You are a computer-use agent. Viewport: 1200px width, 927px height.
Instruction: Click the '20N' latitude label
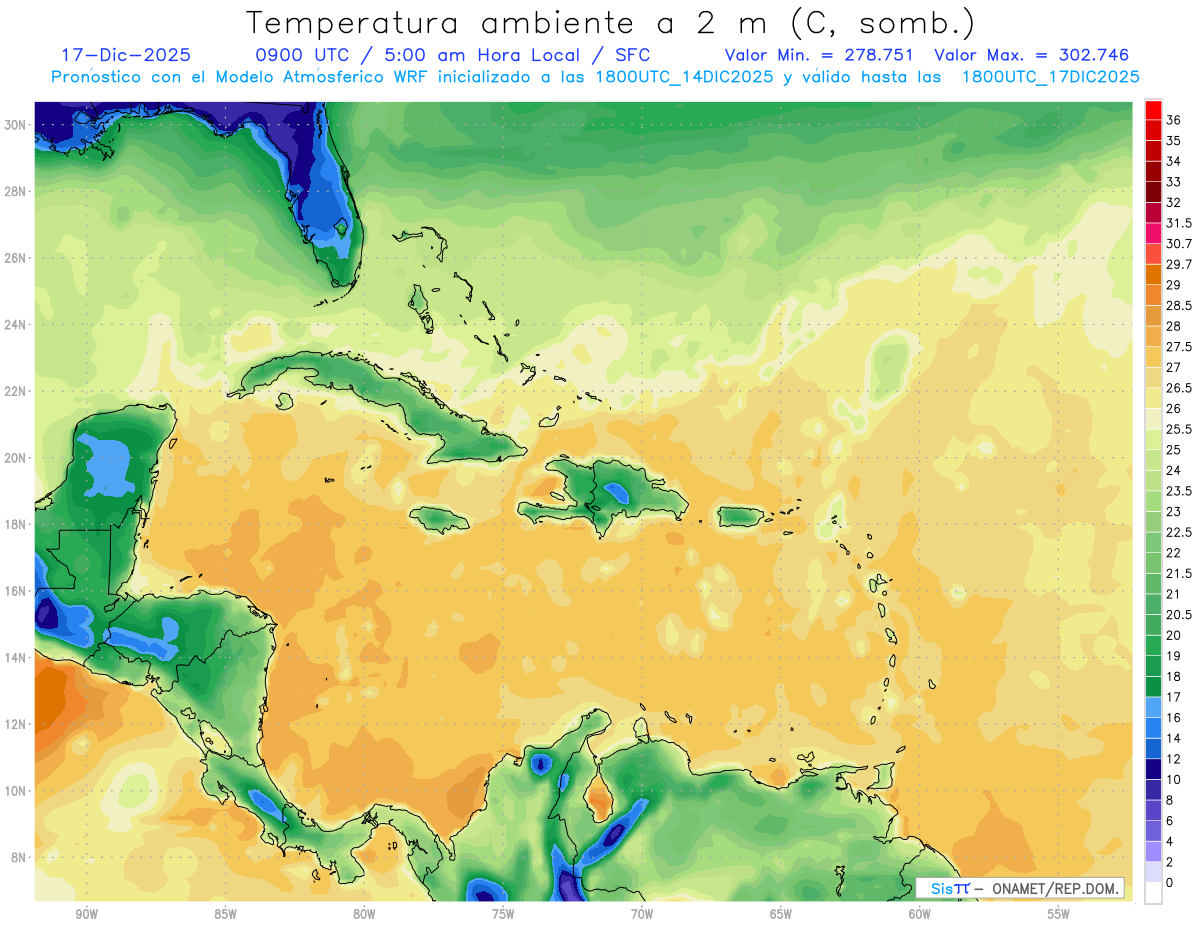point(15,458)
